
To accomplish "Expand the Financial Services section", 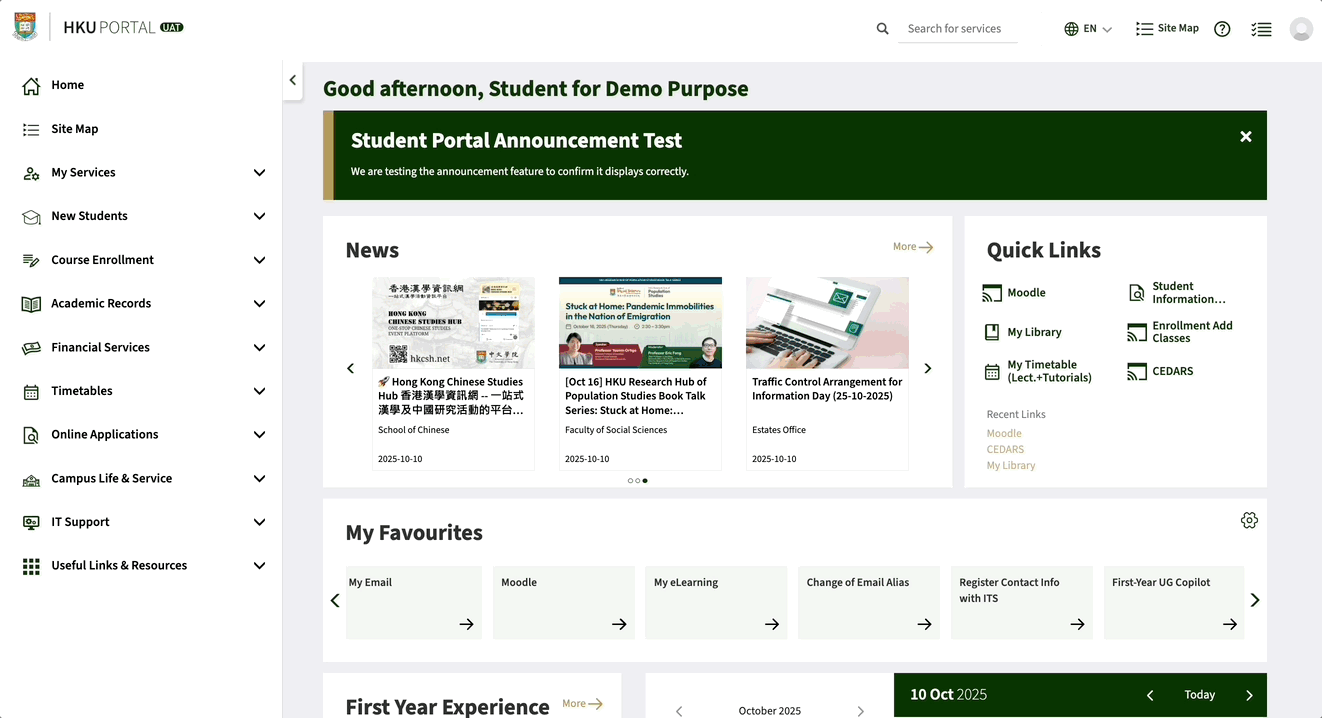I will (x=259, y=348).
